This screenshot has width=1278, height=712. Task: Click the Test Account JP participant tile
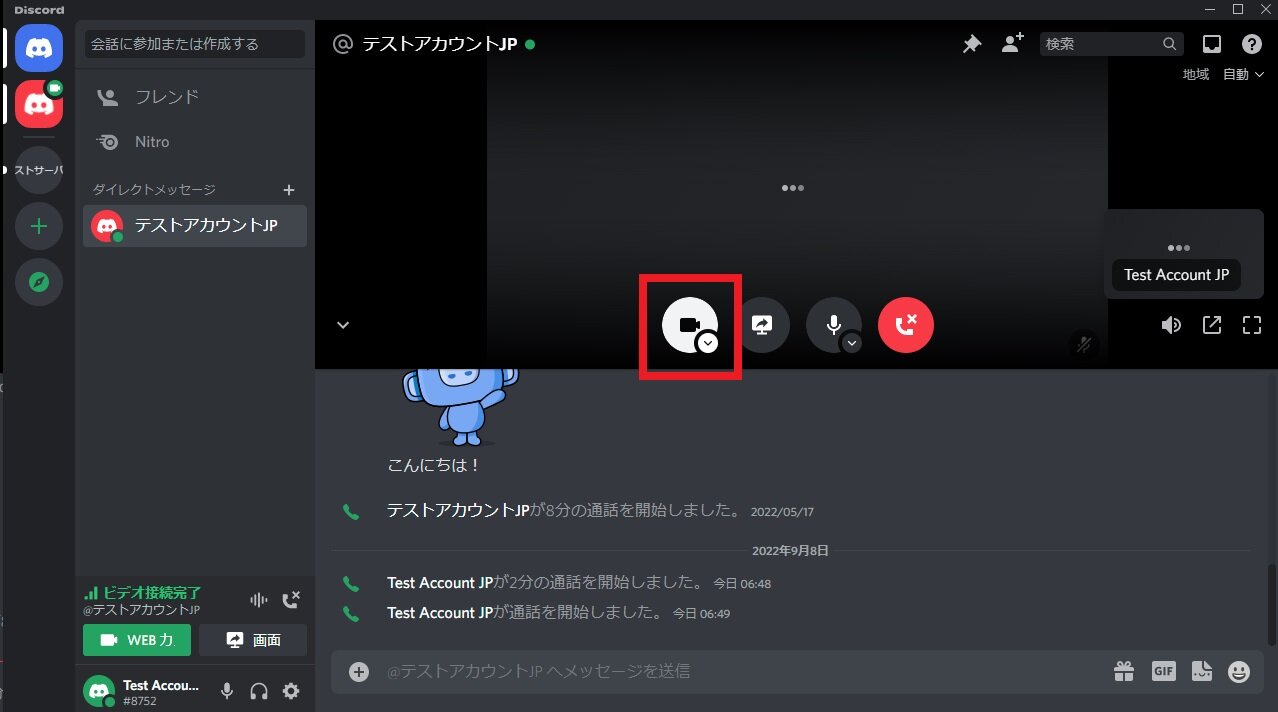coord(1184,254)
